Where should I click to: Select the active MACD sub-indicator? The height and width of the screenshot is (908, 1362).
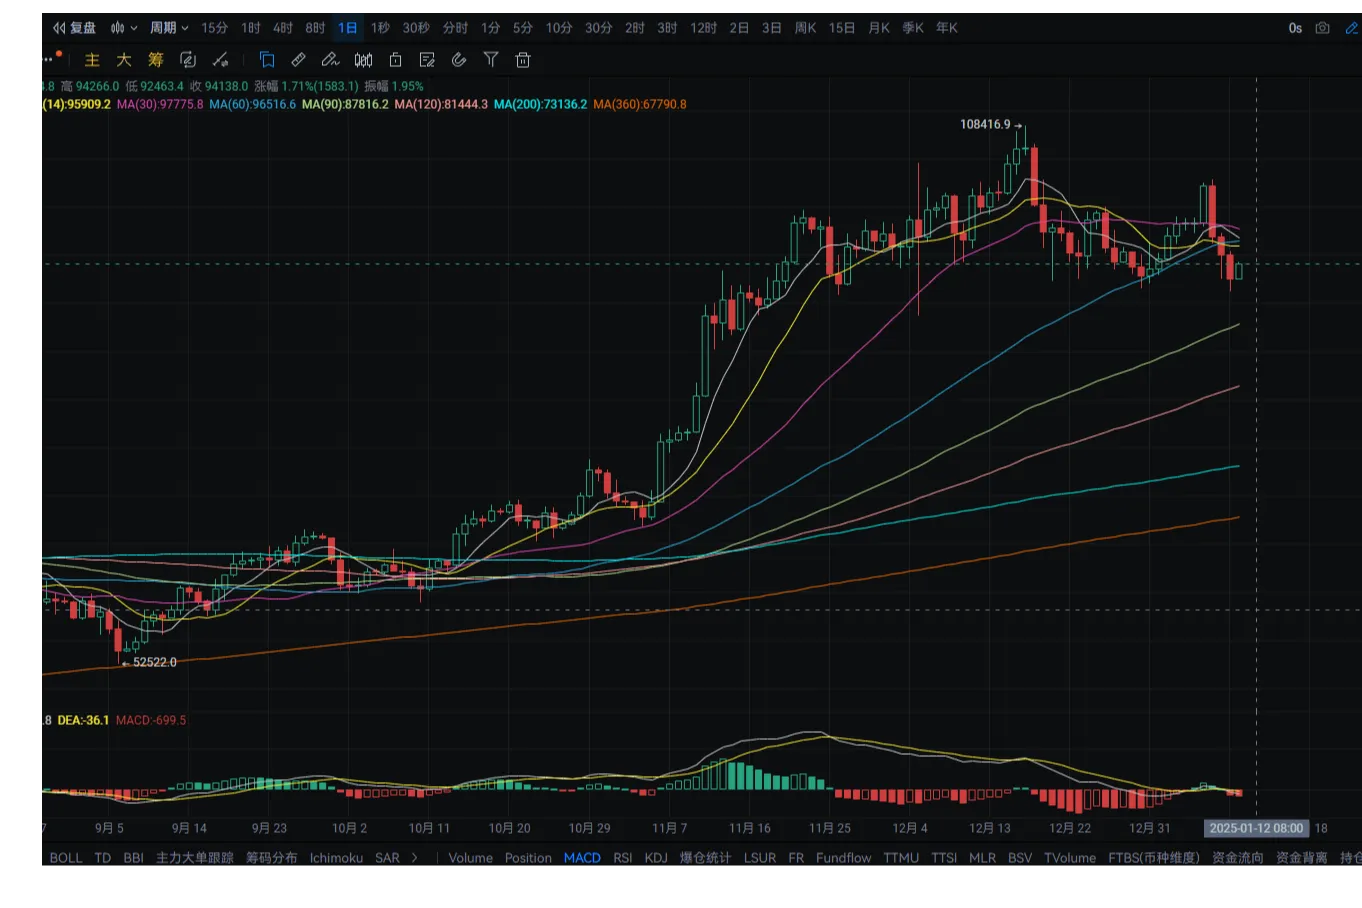click(582, 858)
